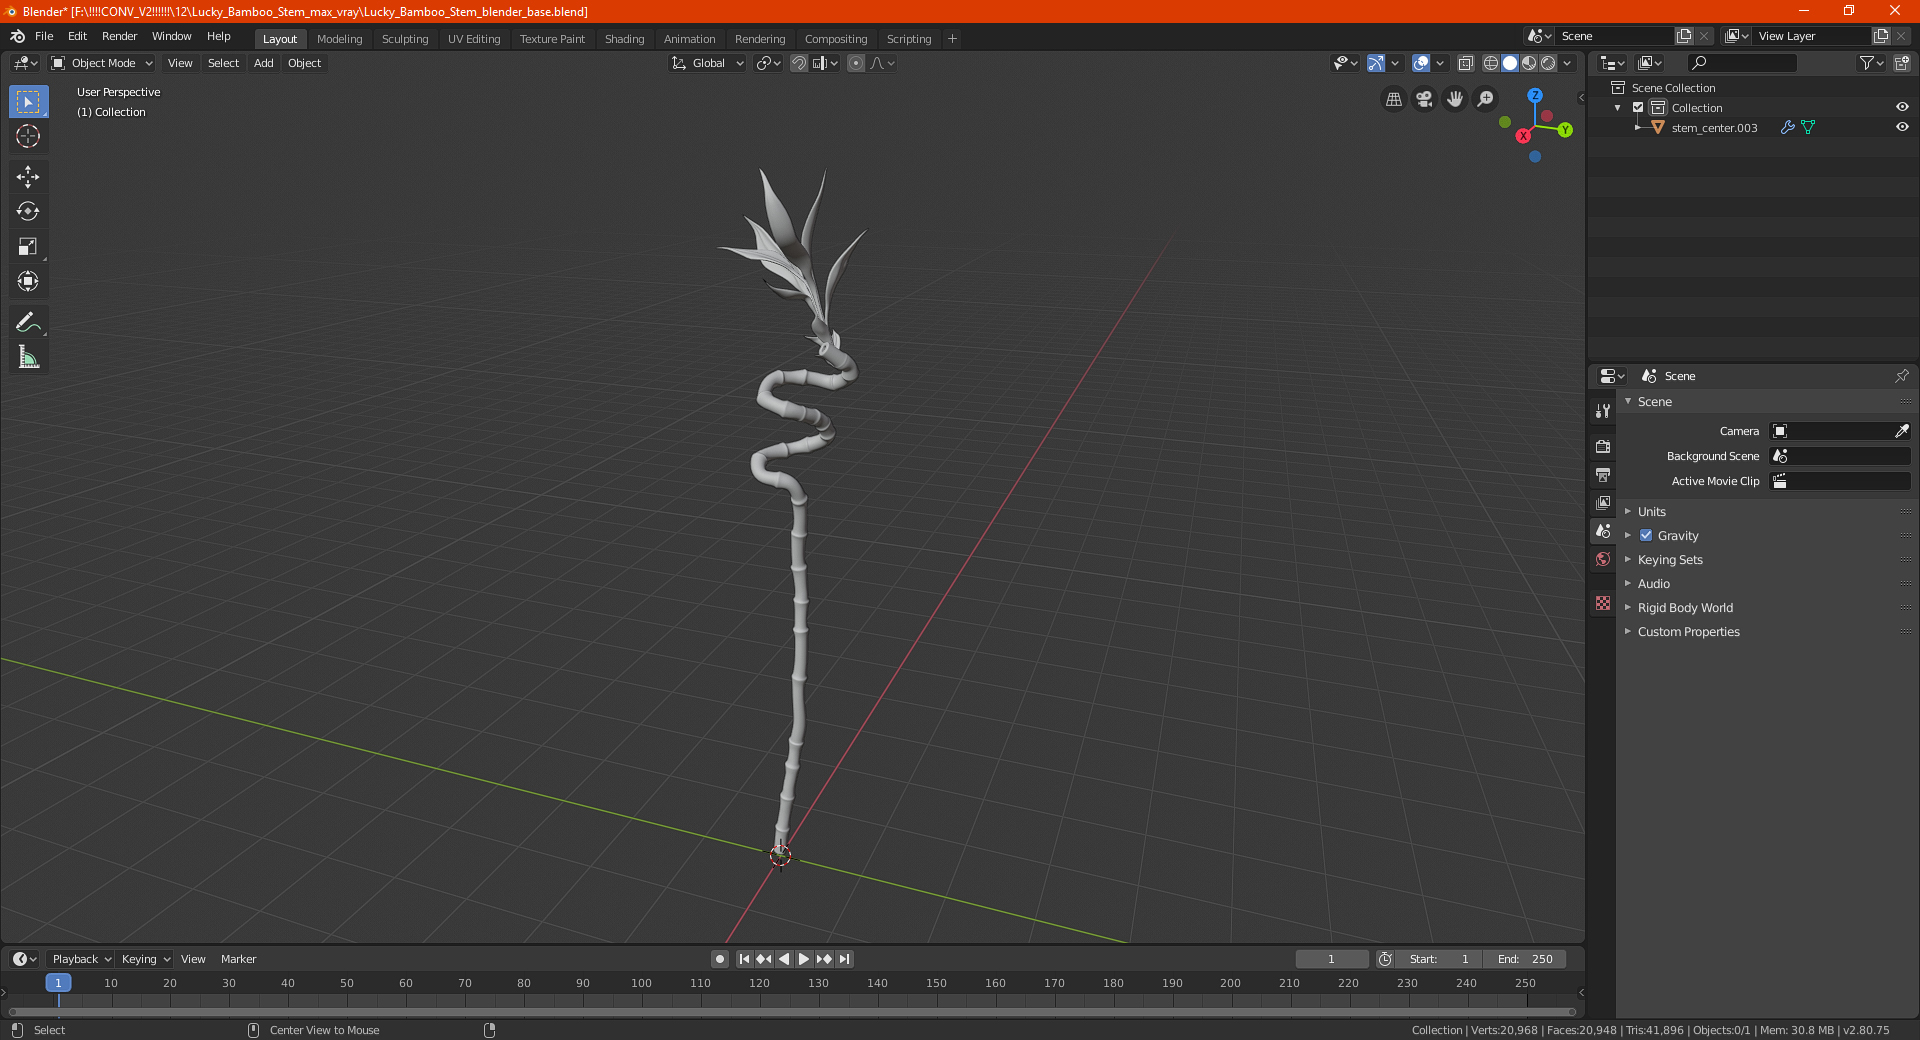
Task: Toggle viewport overlays button
Action: tap(1421, 63)
